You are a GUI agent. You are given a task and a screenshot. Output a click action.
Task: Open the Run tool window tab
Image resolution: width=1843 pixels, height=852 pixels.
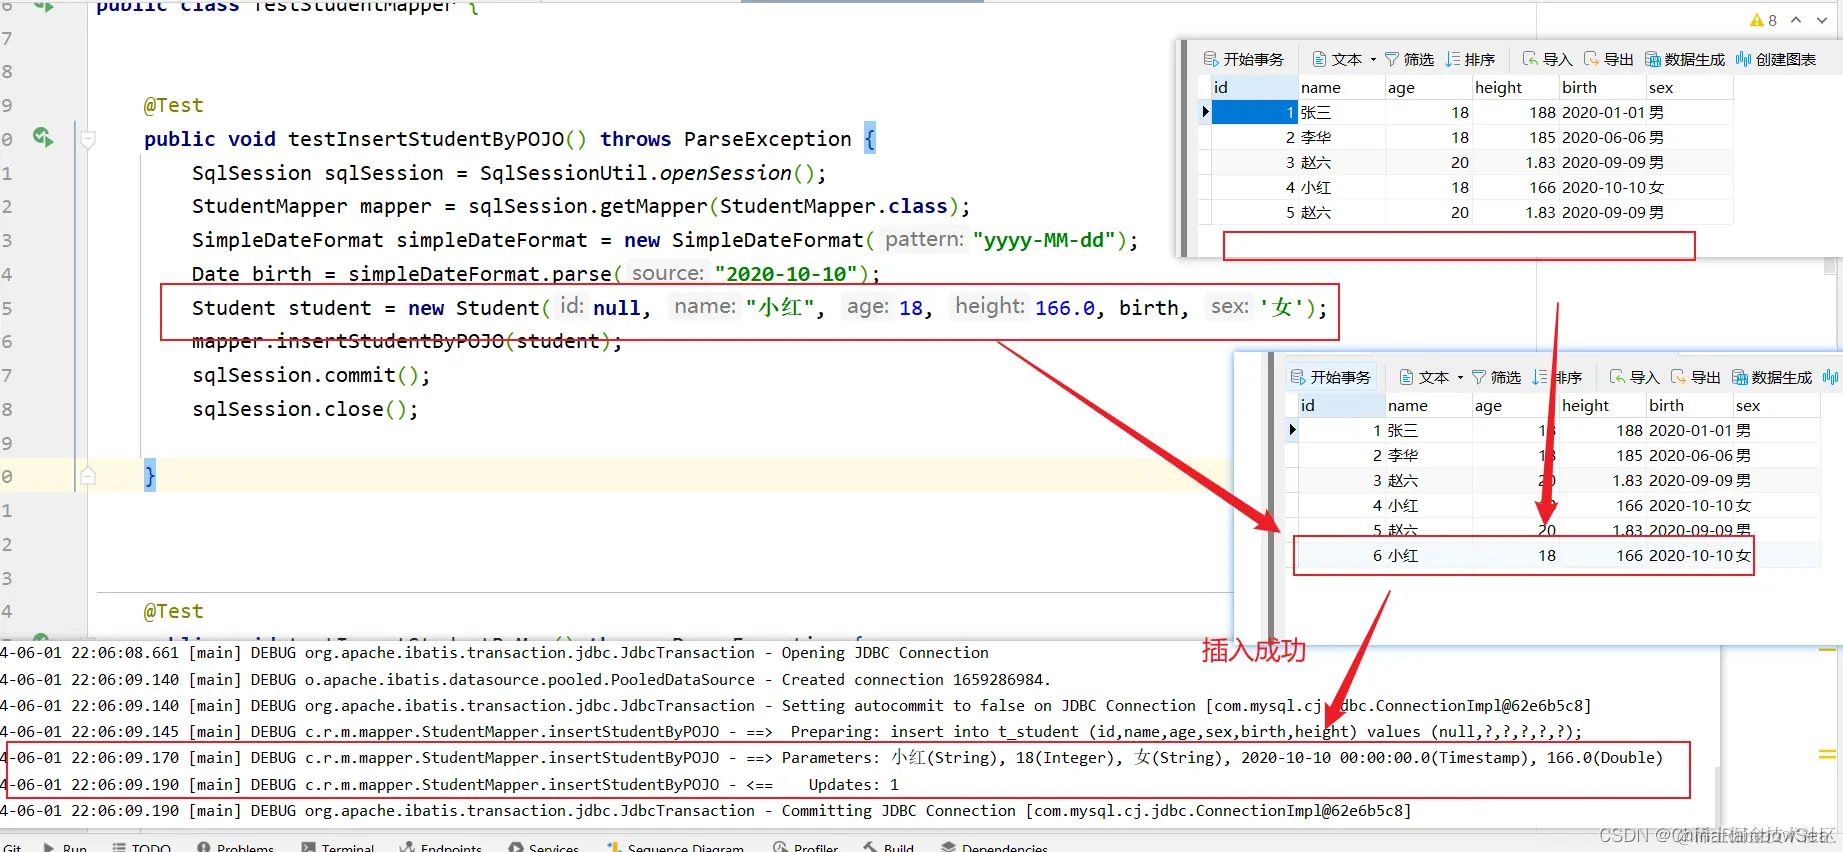click(65, 847)
